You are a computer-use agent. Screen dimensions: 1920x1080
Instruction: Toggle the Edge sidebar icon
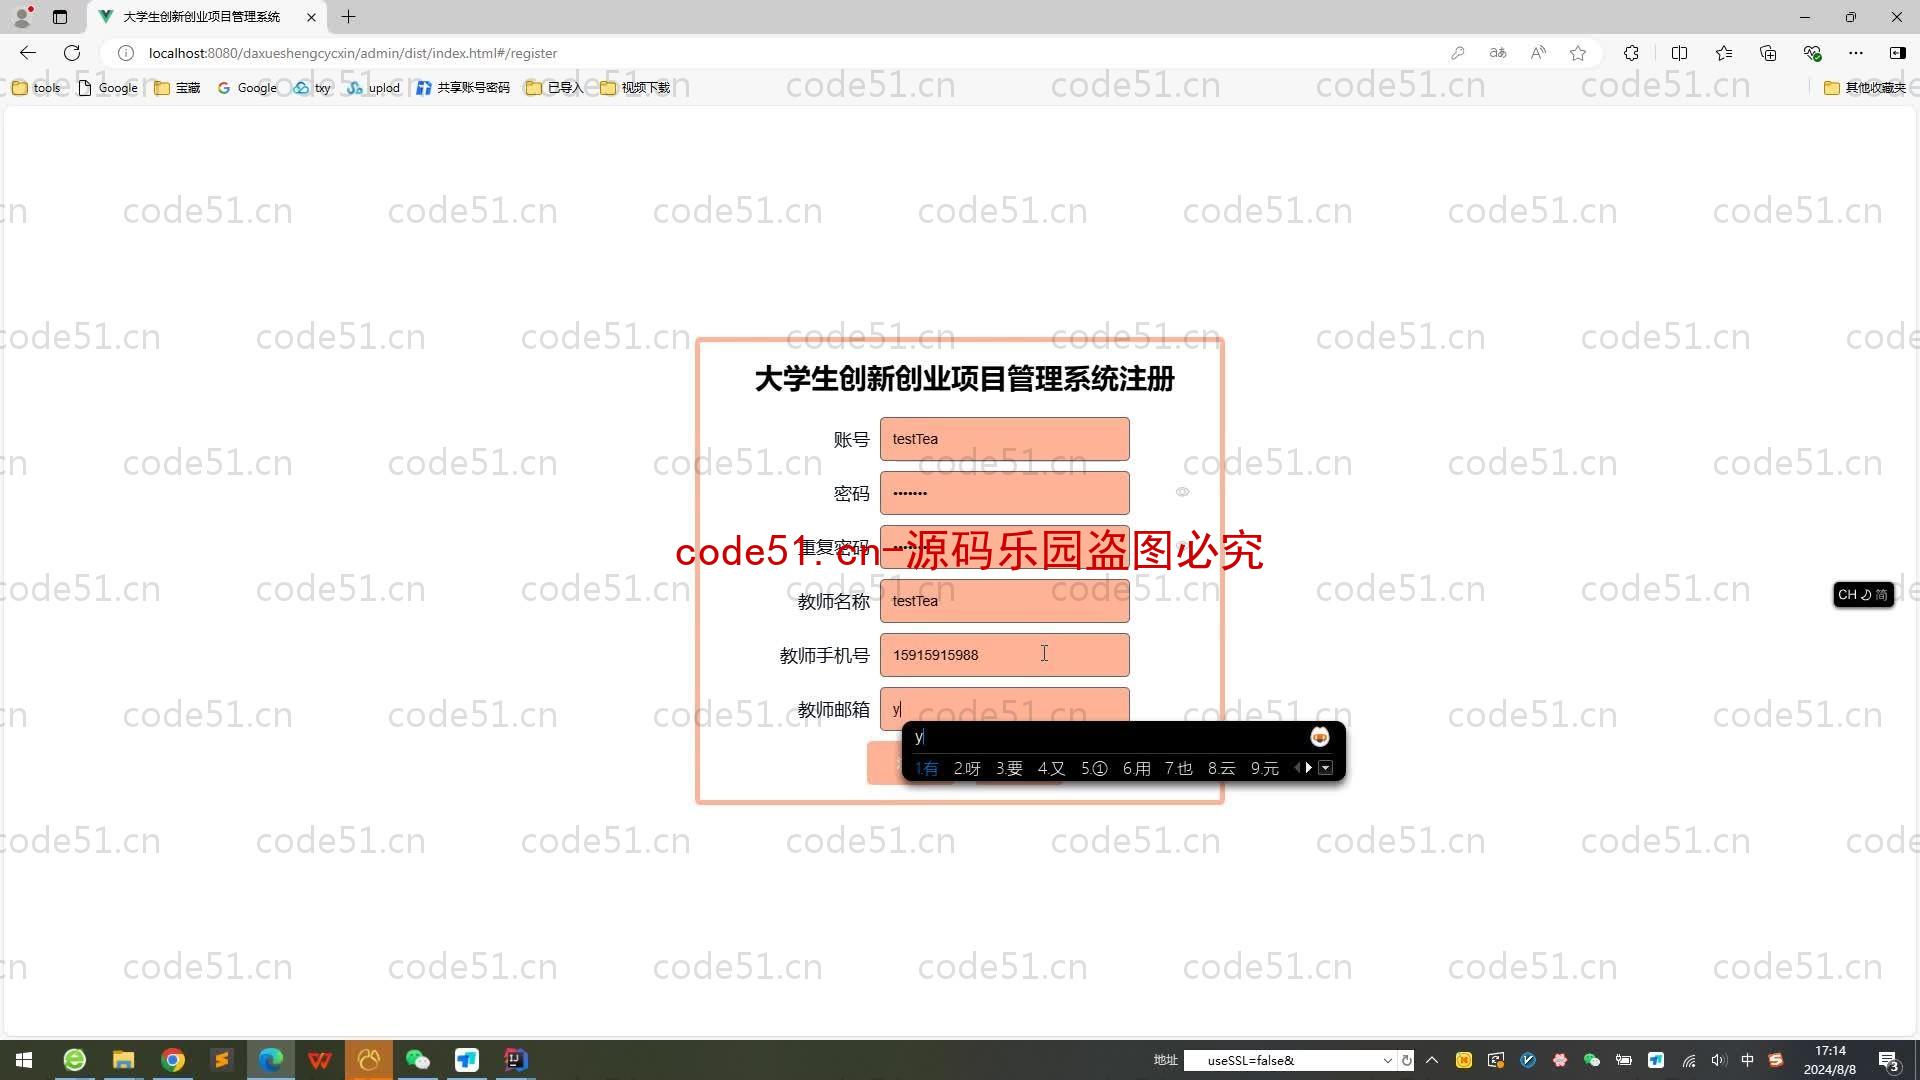(1897, 53)
